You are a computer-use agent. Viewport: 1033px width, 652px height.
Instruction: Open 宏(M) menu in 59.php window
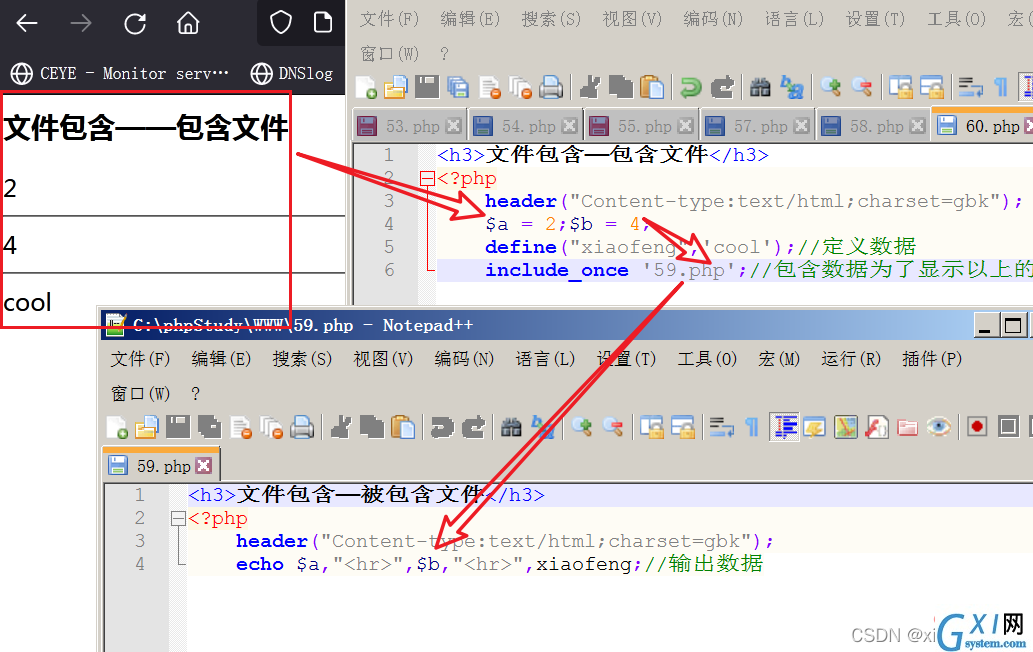(779, 359)
